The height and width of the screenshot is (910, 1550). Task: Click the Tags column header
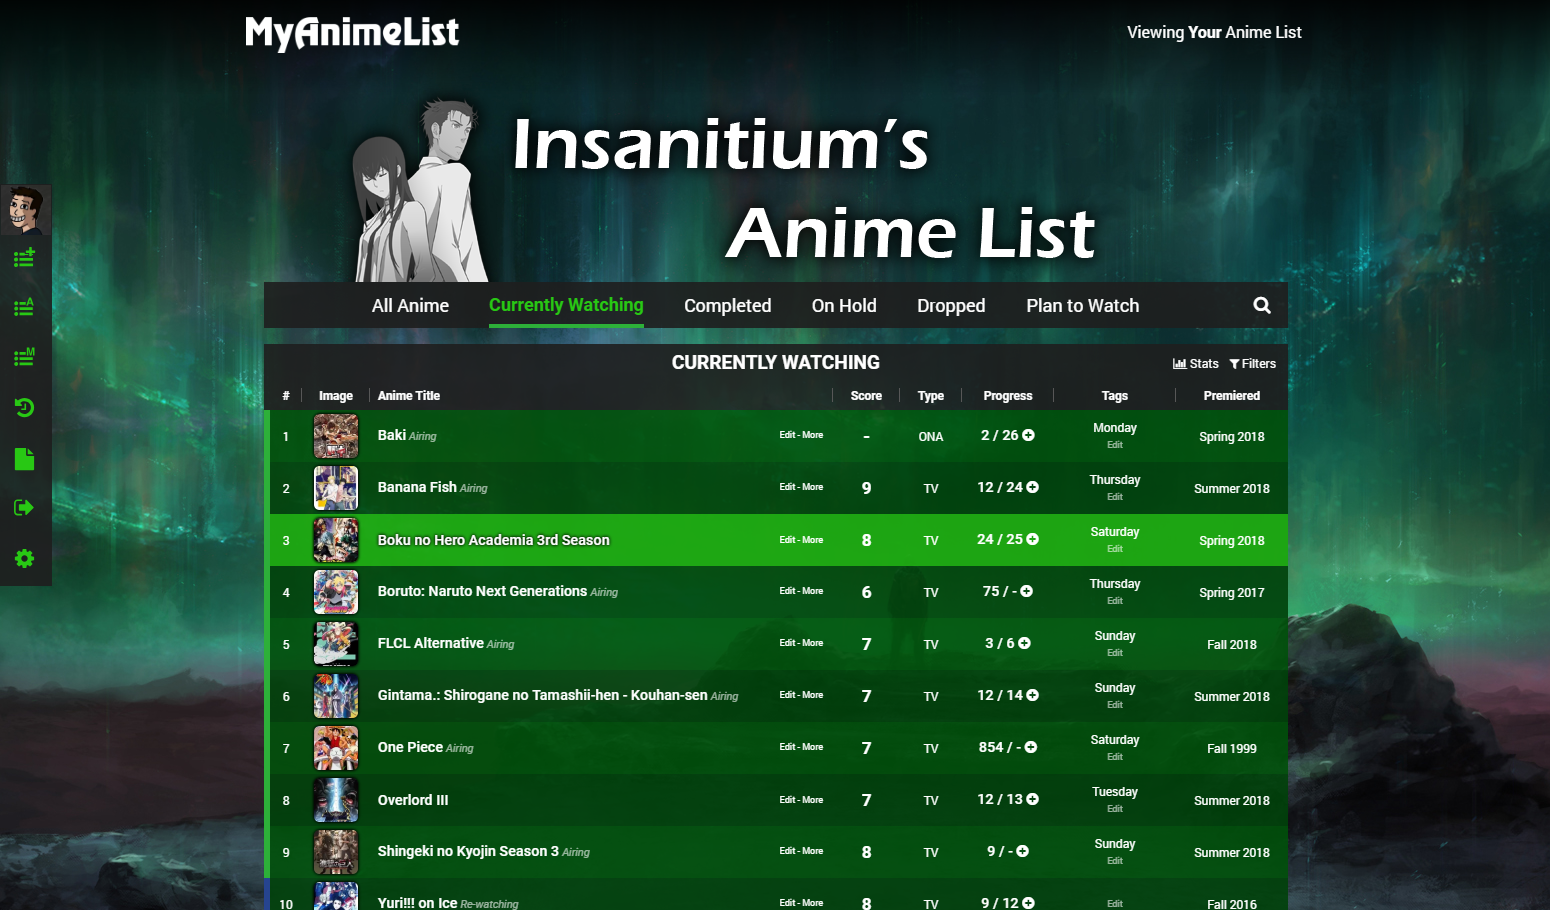coord(1115,396)
